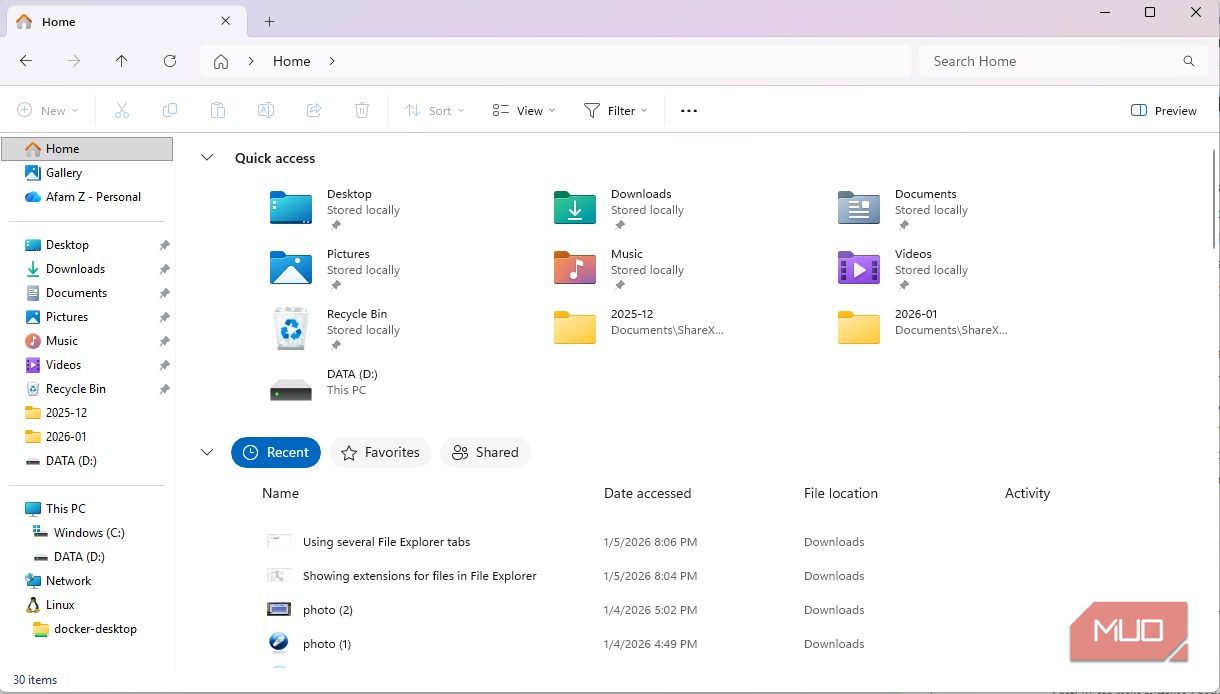Image resolution: width=1220 pixels, height=694 pixels.
Task: Unpin Desktop via sidebar pin icon
Action: [x=164, y=245]
